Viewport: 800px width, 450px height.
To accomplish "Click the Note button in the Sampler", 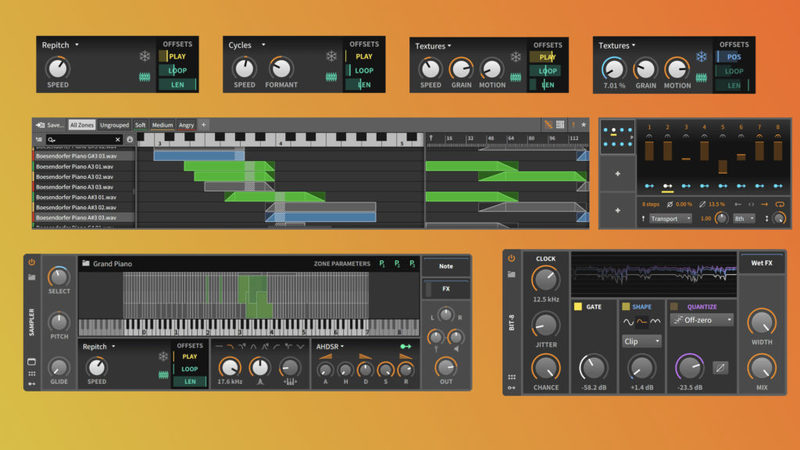I will (x=445, y=266).
